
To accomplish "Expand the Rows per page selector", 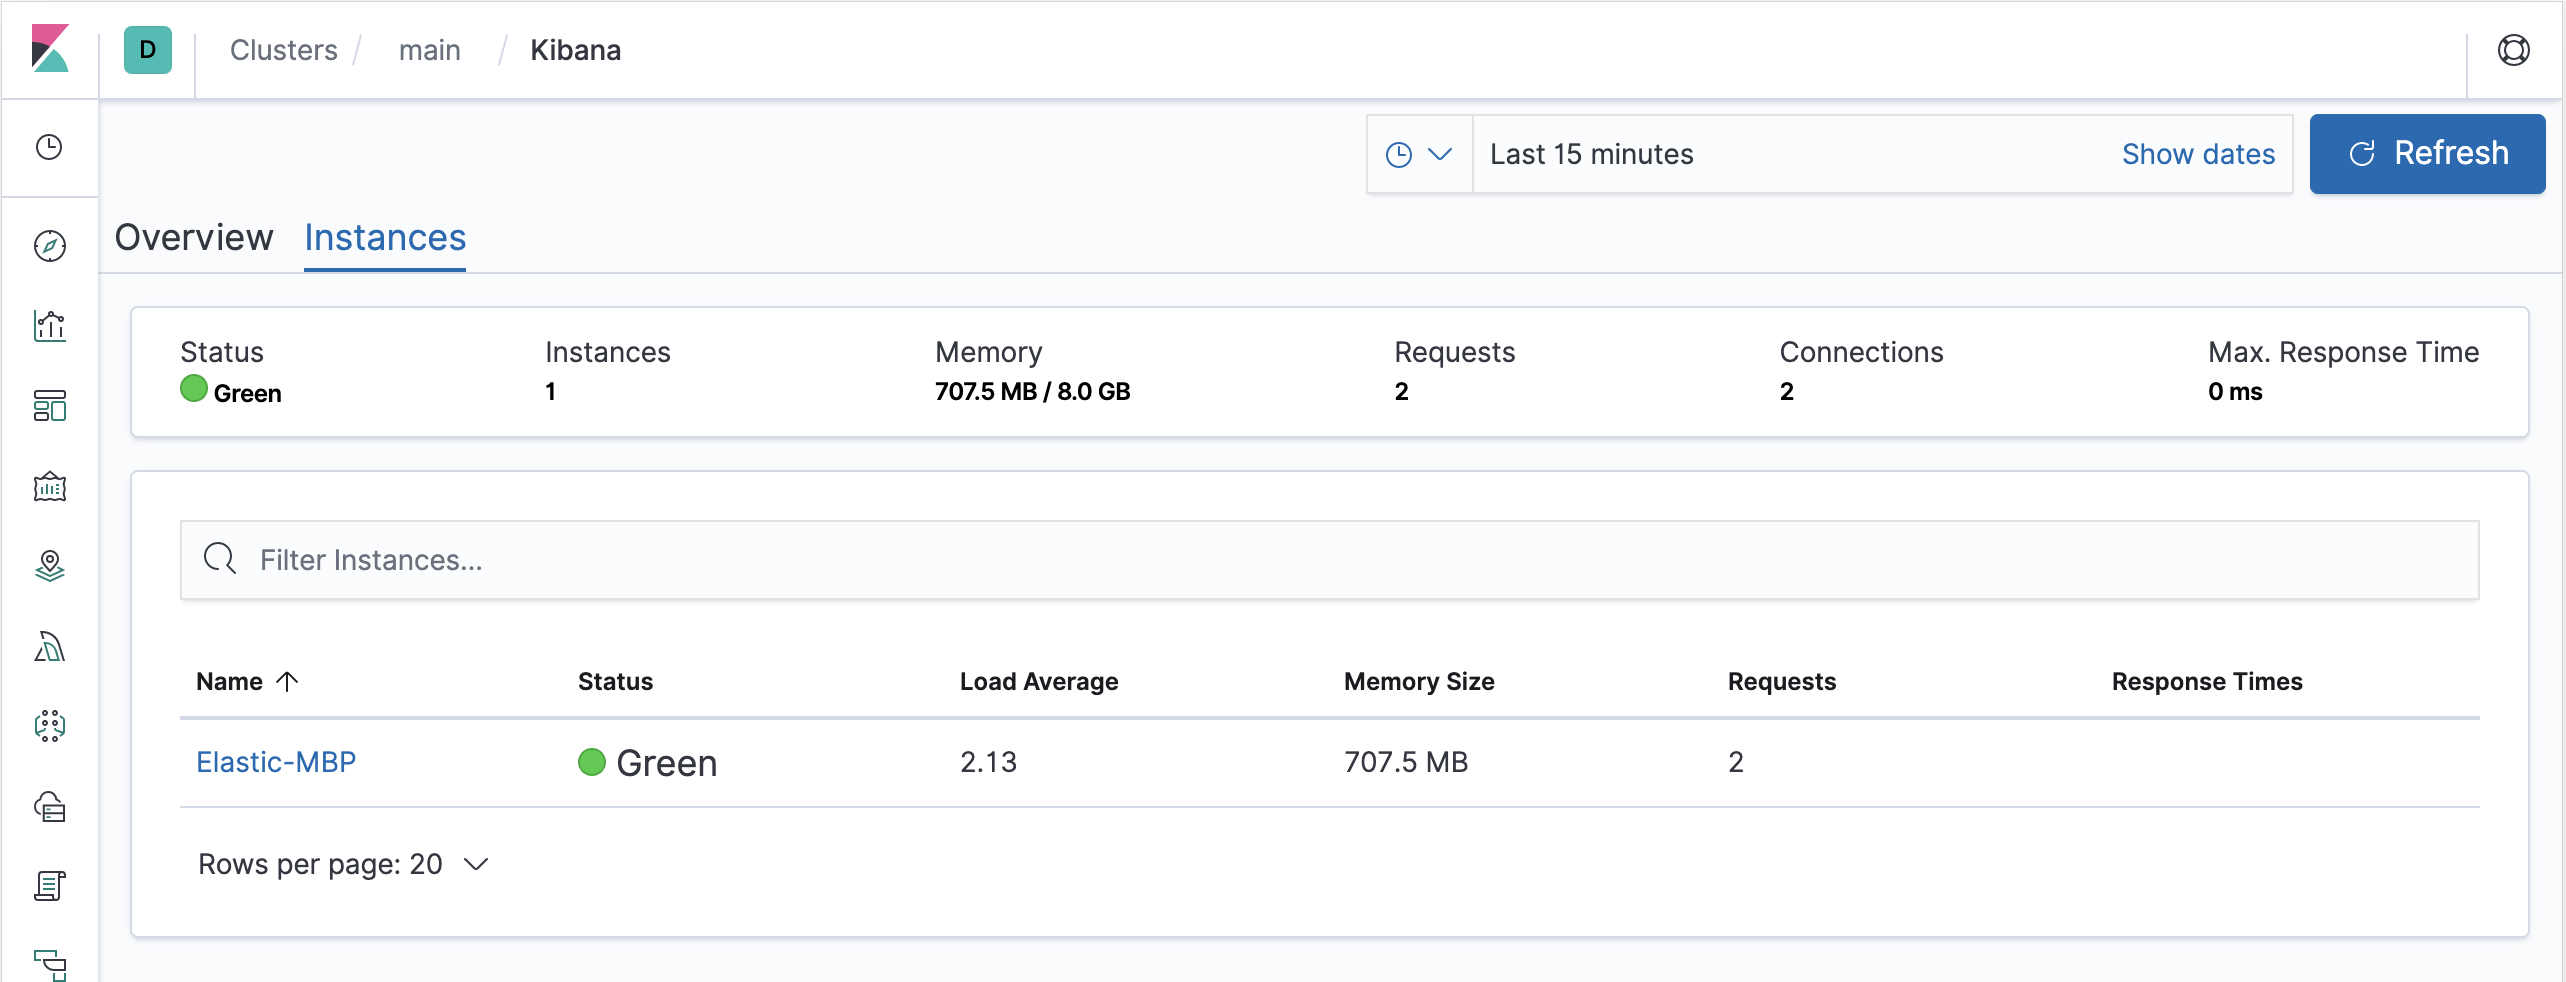I will coord(343,864).
